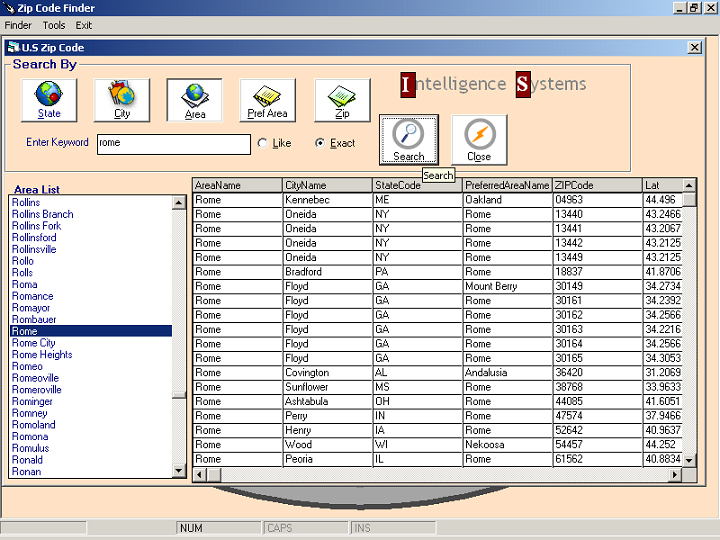Enable the Like radio option

click(263, 143)
